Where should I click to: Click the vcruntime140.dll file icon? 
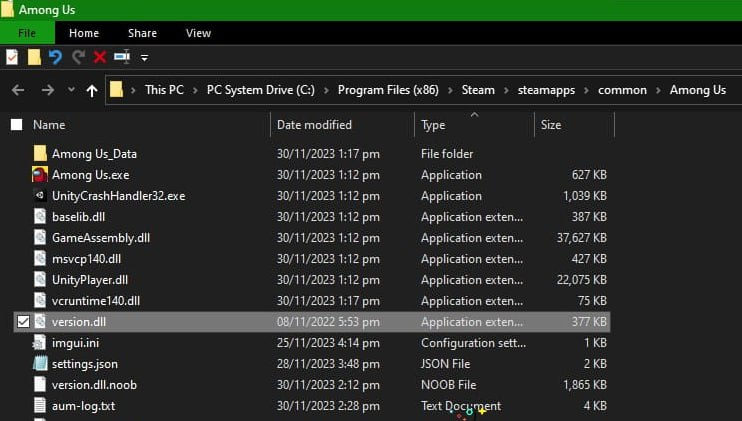coord(40,301)
